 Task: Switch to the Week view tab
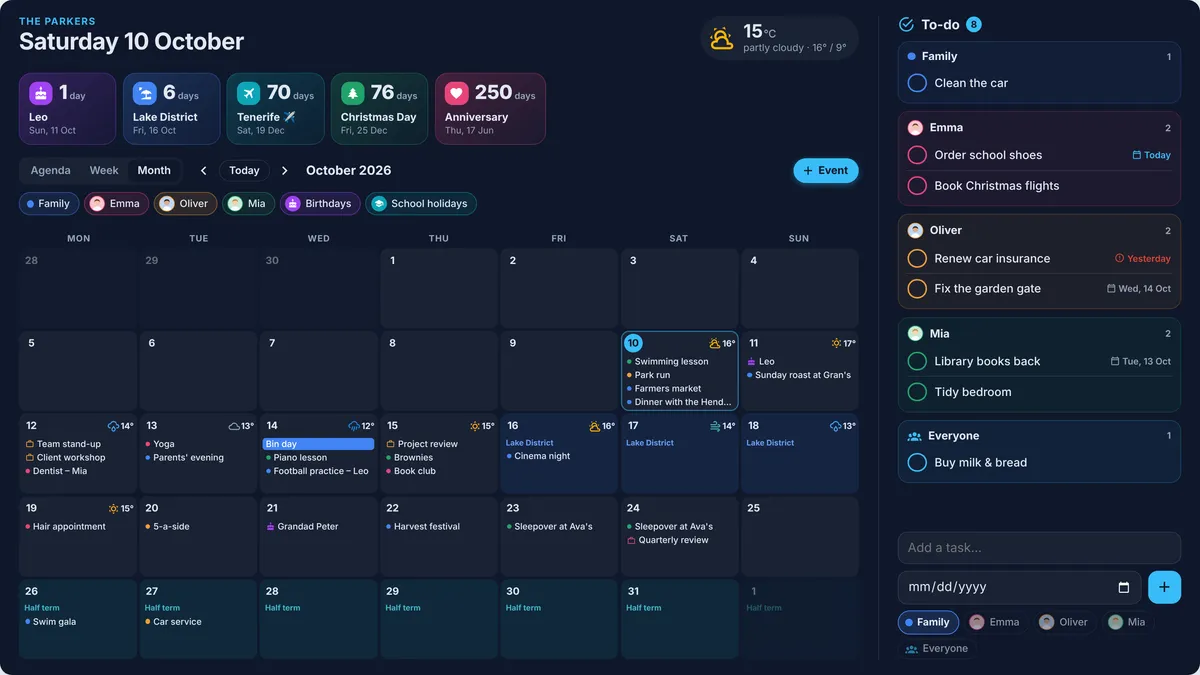pos(104,171)
